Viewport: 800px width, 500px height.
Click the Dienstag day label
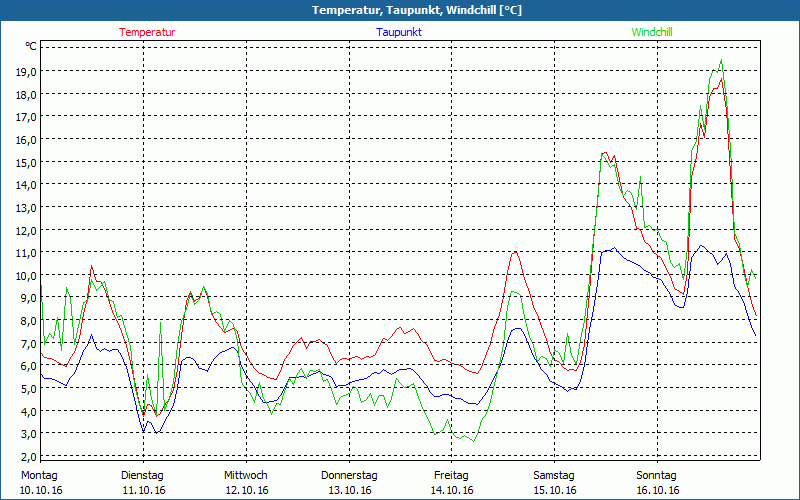(142, 475)
